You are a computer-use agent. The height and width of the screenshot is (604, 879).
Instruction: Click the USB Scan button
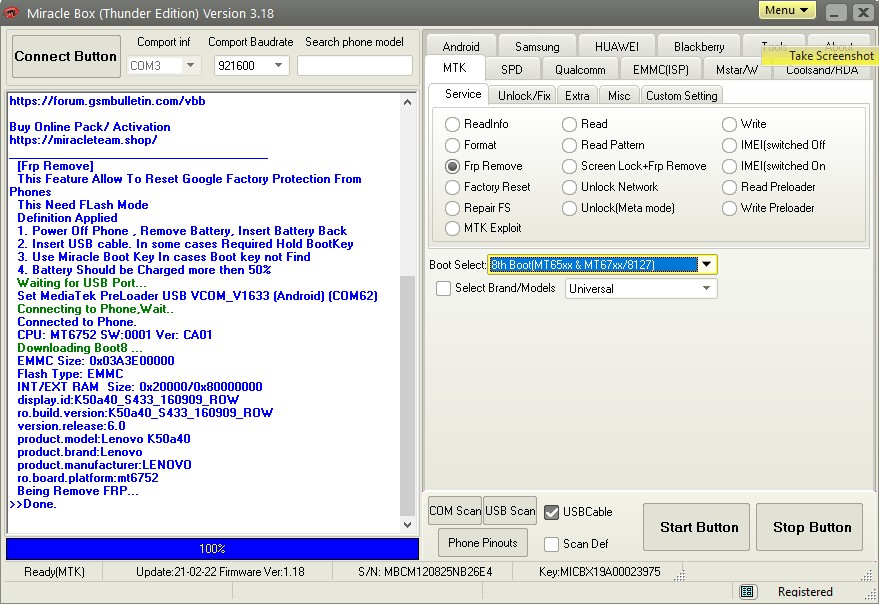(510, 511)
